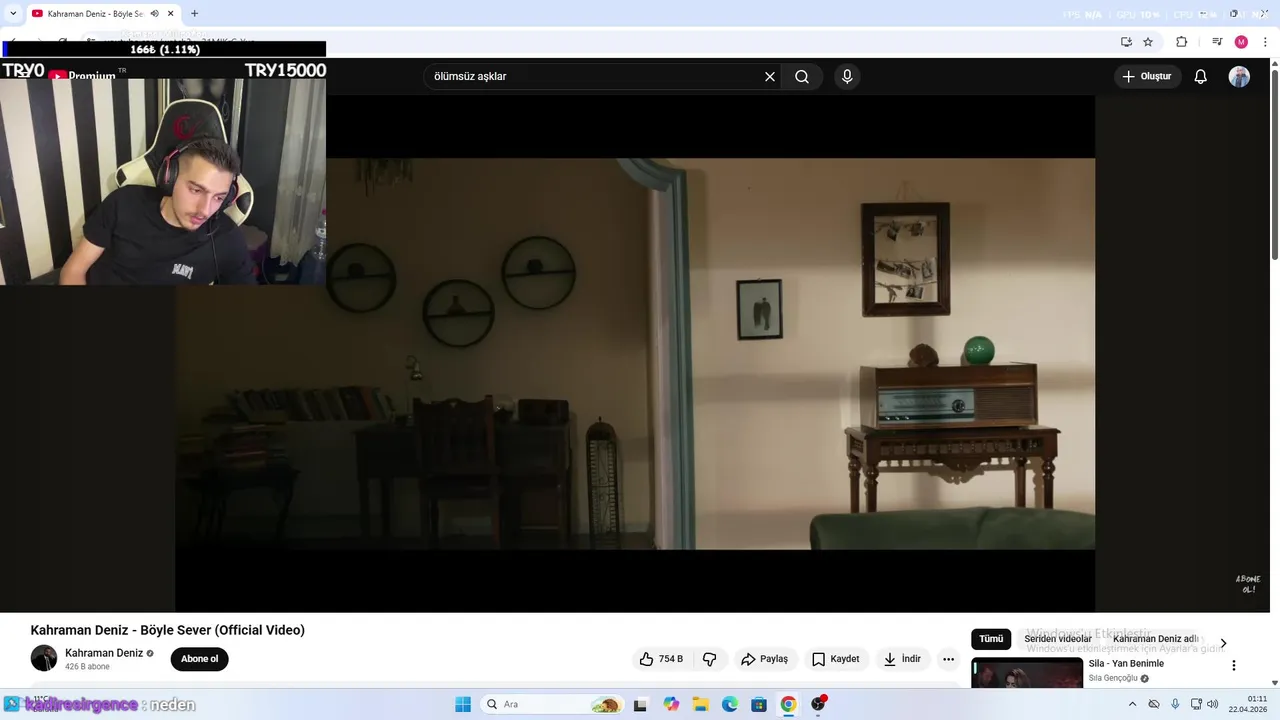Screen dimensions: 1280x720
Task: Select the Tümü filter chip
Action: pyautogui.click(x=991, y=639)
